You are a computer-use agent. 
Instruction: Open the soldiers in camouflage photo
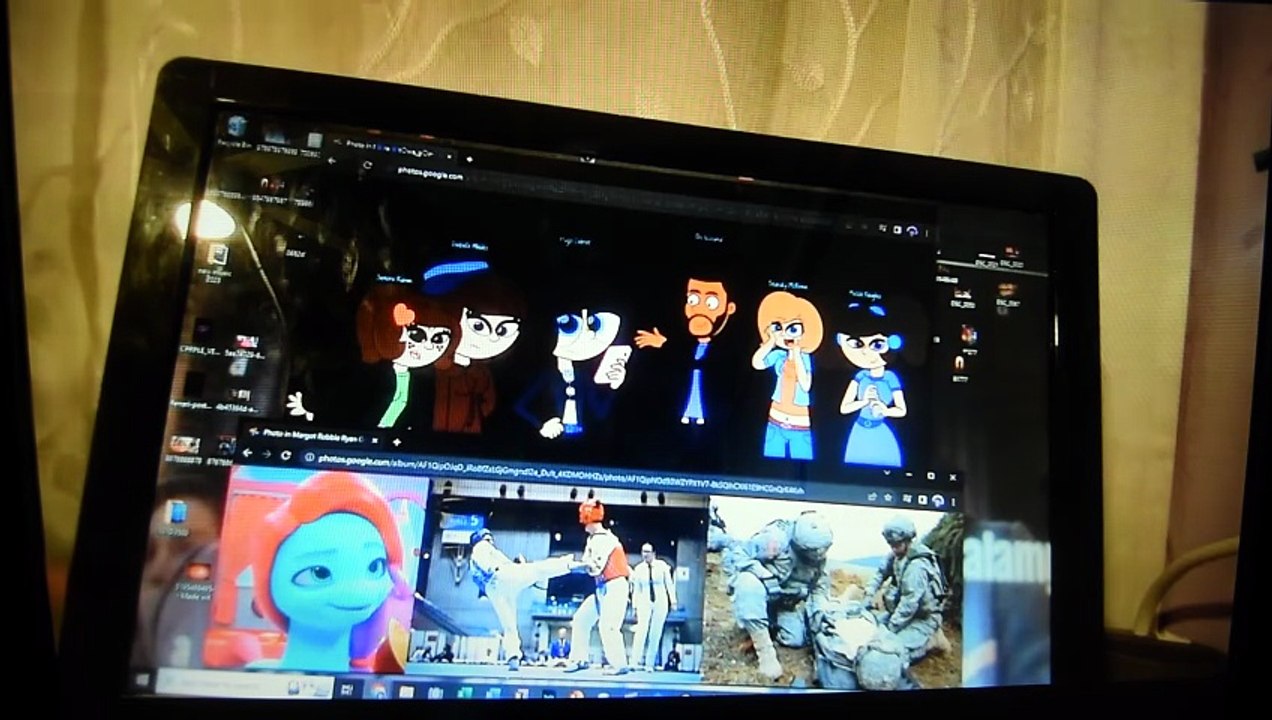point(830,592)
